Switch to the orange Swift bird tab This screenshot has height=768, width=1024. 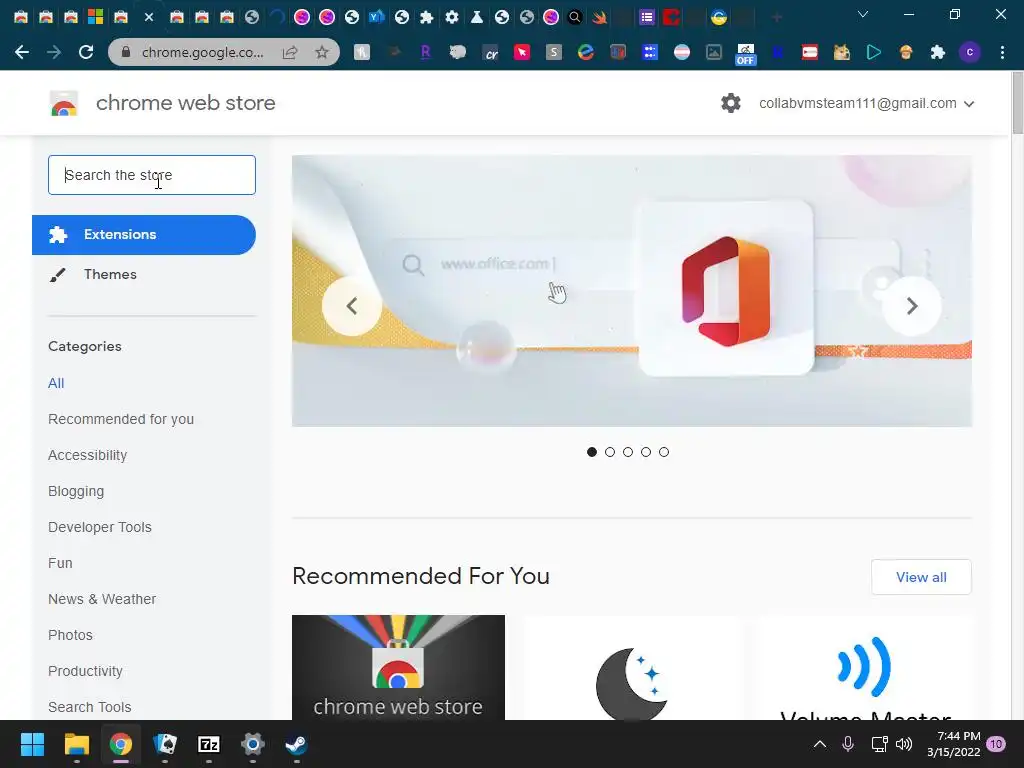click(x=599, y=17)
